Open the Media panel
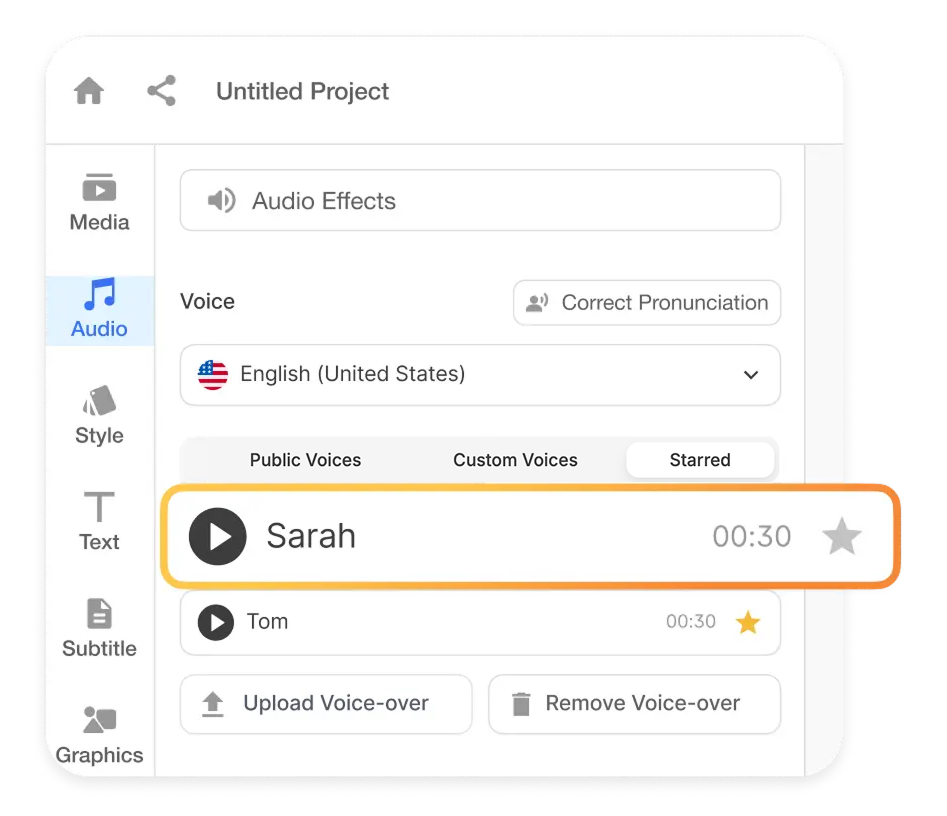Viewport: 947px width, 816px height. click(x=98, y=200)
